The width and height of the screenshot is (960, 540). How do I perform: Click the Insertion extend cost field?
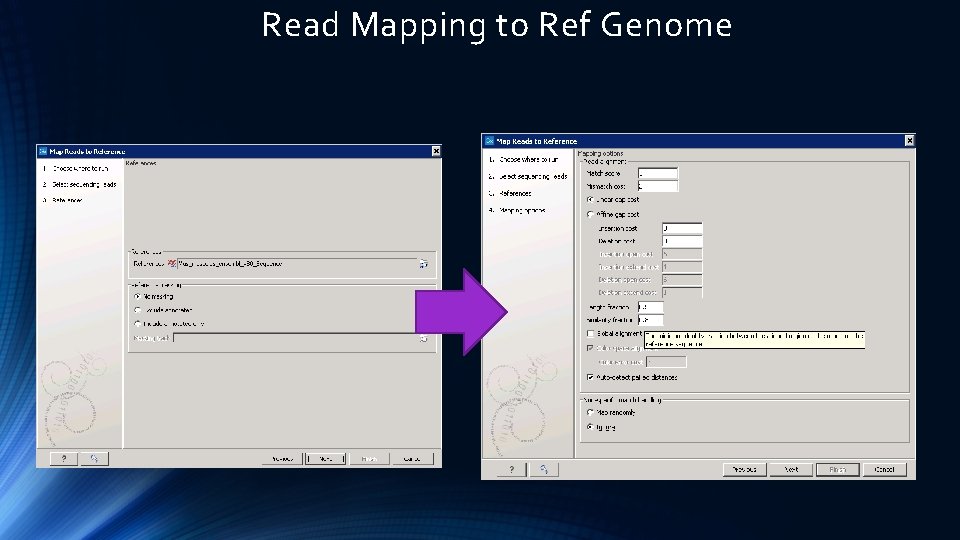(x=682, y=267)
